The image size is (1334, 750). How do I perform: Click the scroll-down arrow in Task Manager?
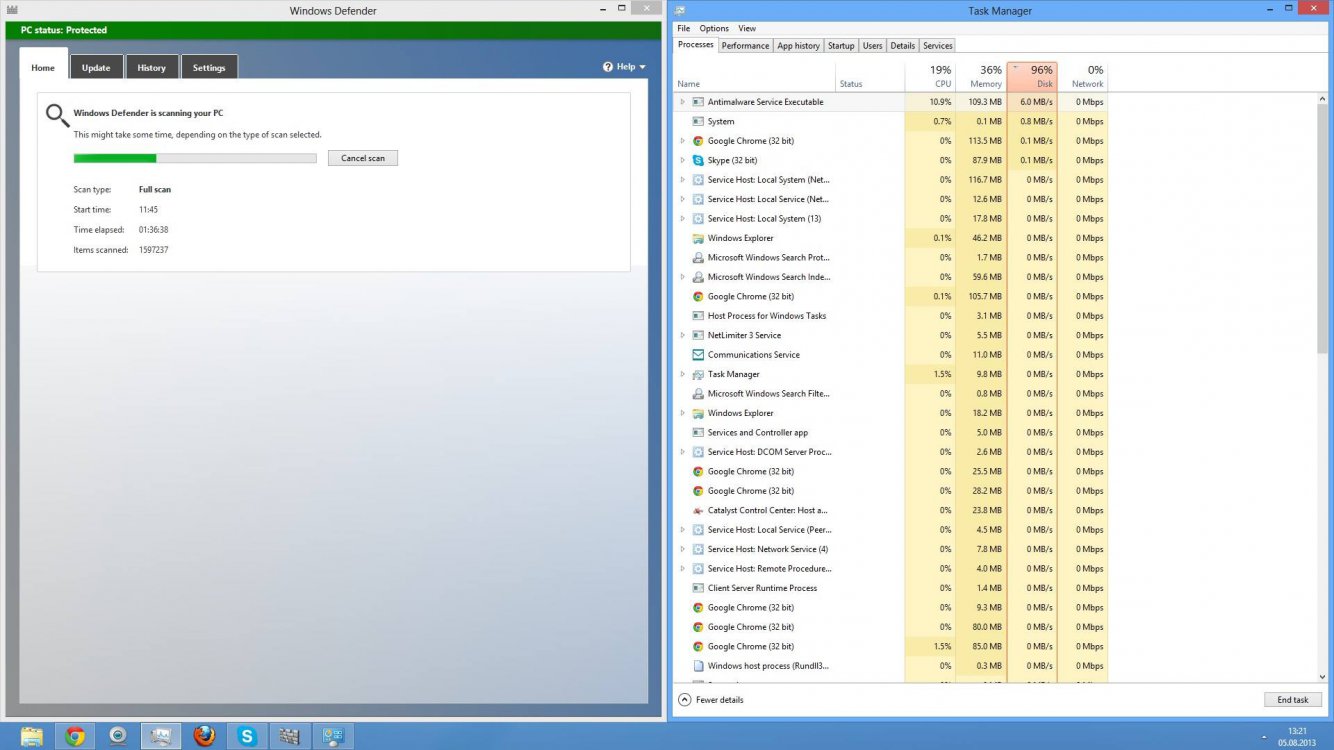coord(1323,677)
